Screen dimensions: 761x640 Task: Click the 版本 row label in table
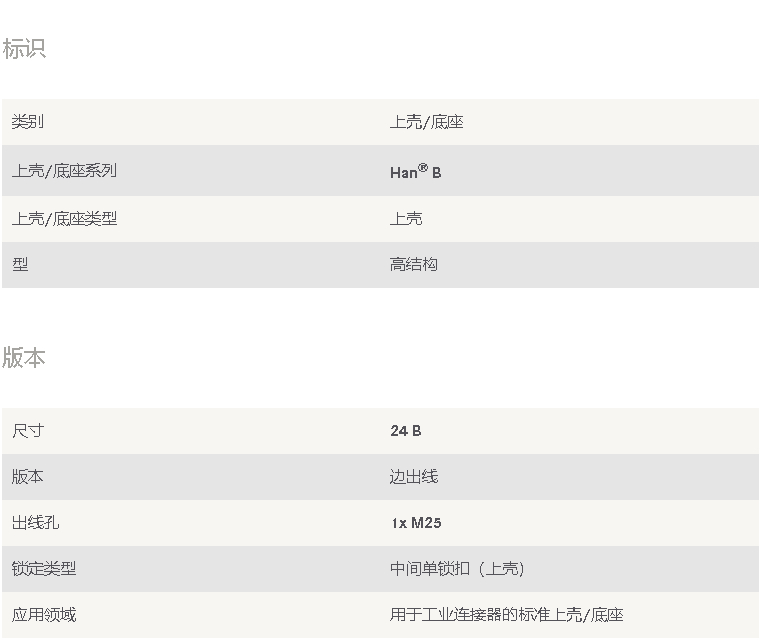[x=28, y=477]
